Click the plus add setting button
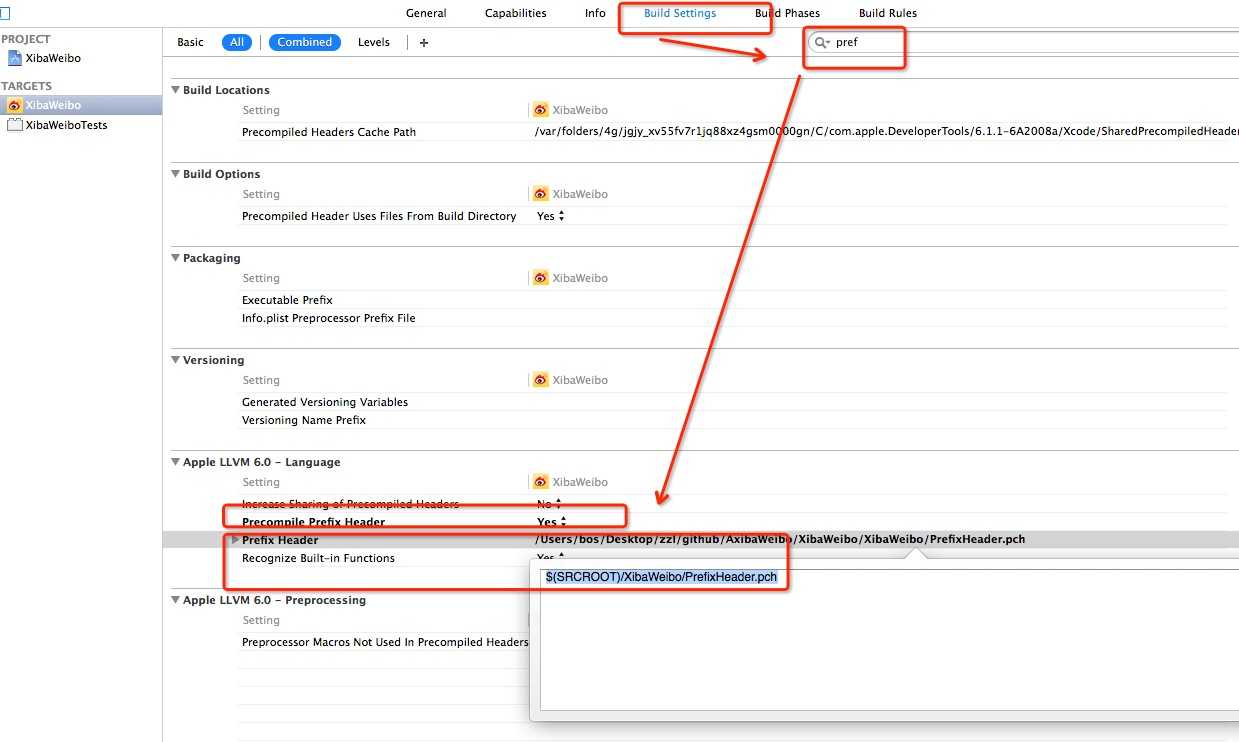This screenshot has width=1239, height=742. [424, 42]
